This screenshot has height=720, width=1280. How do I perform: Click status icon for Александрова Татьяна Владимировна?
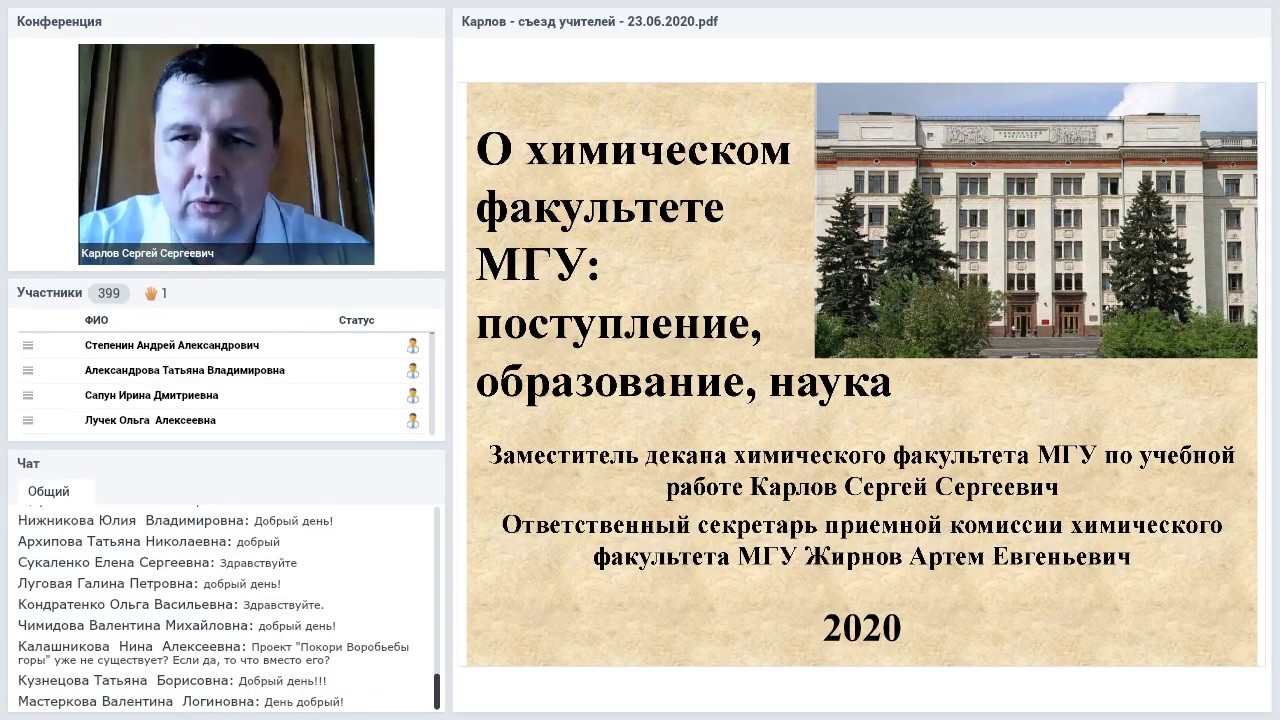click(x=412, y=371)
